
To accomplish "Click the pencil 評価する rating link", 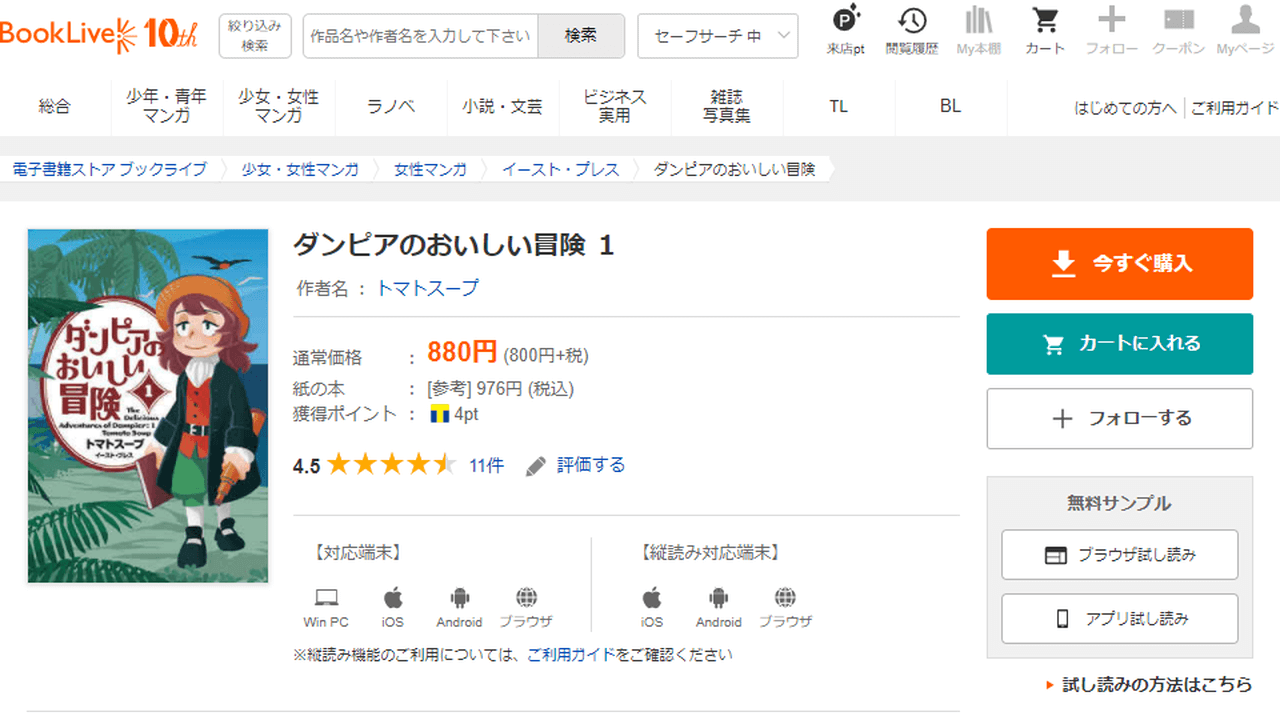I will 576,465.
